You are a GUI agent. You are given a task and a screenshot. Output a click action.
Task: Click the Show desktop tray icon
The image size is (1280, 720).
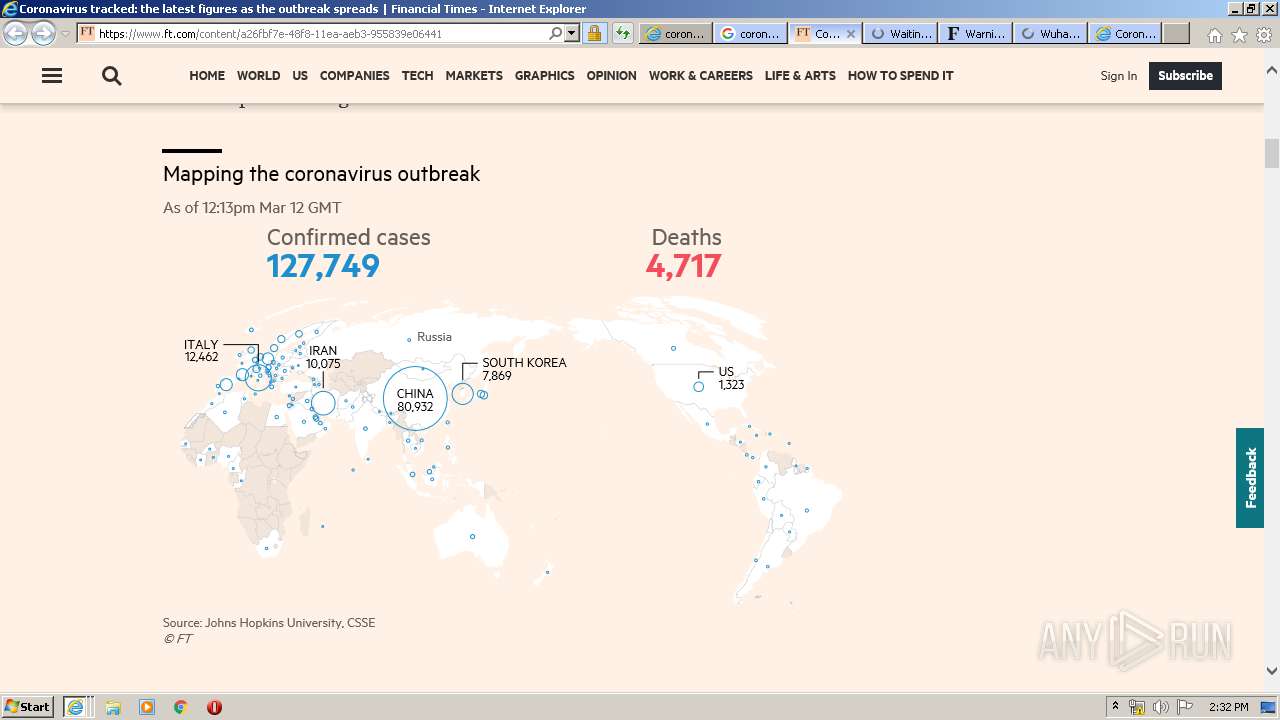pos(1269,707)
